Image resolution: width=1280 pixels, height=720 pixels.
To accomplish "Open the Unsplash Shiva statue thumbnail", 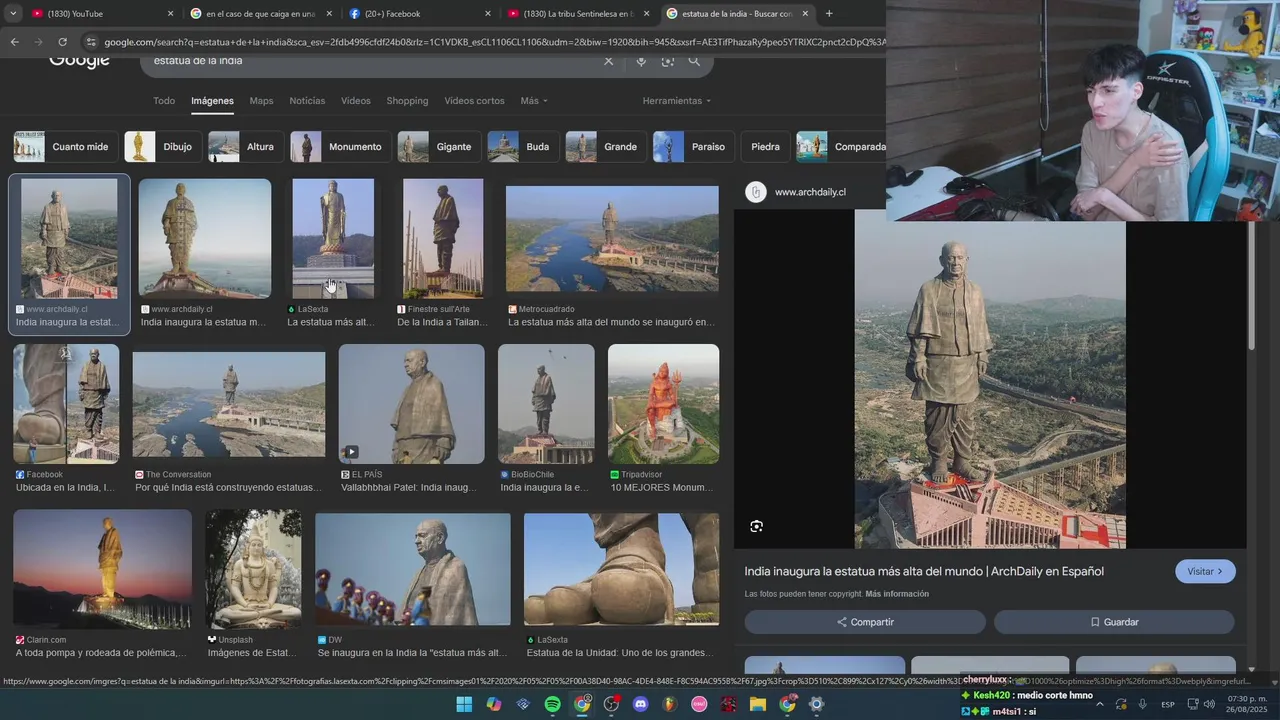I will [253, 569].
